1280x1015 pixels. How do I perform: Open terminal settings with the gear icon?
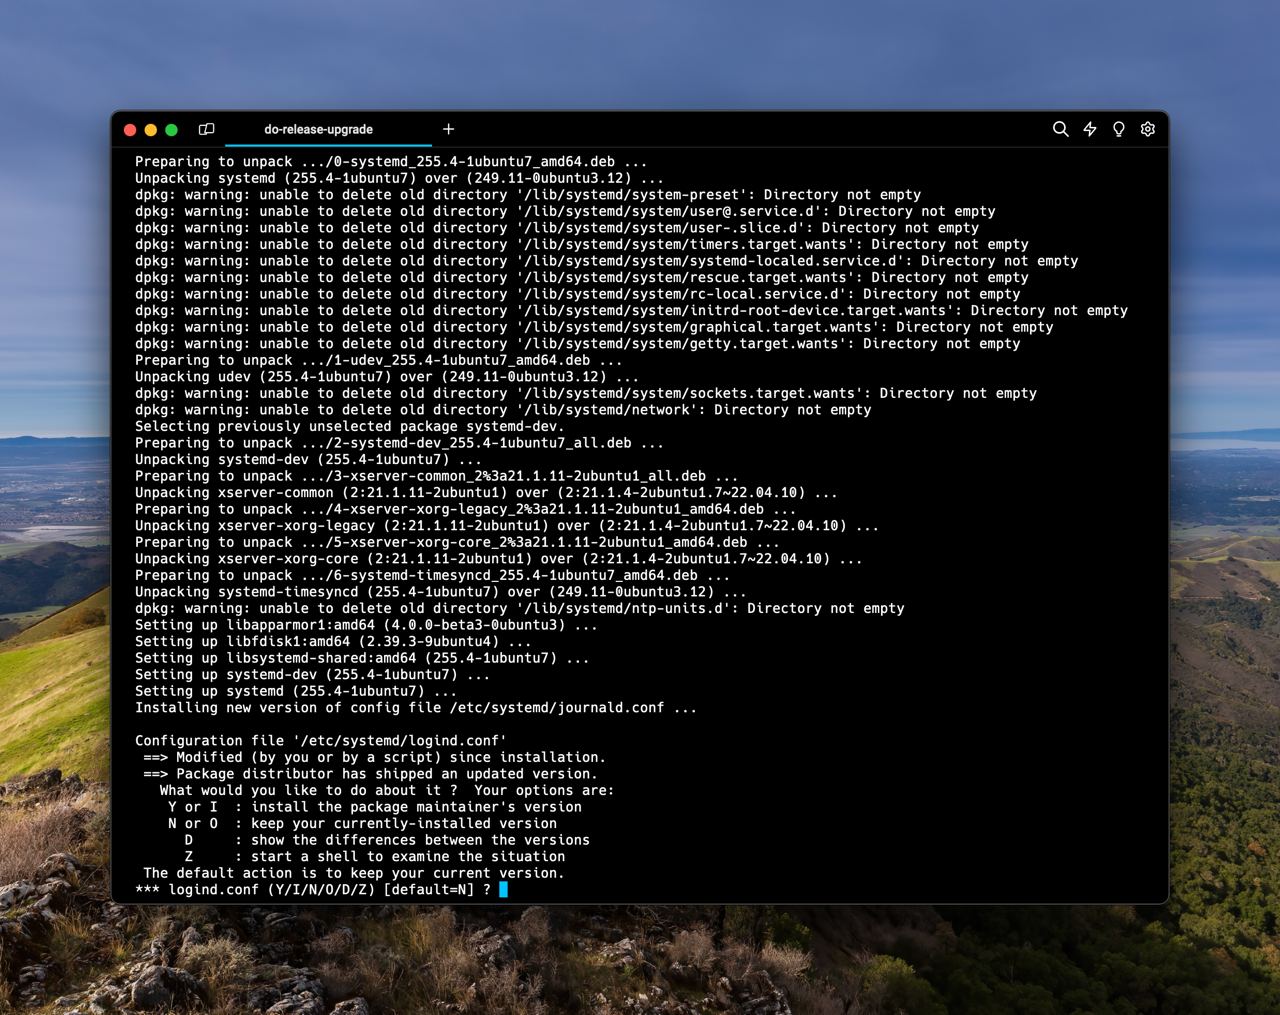coord(1148,129)
